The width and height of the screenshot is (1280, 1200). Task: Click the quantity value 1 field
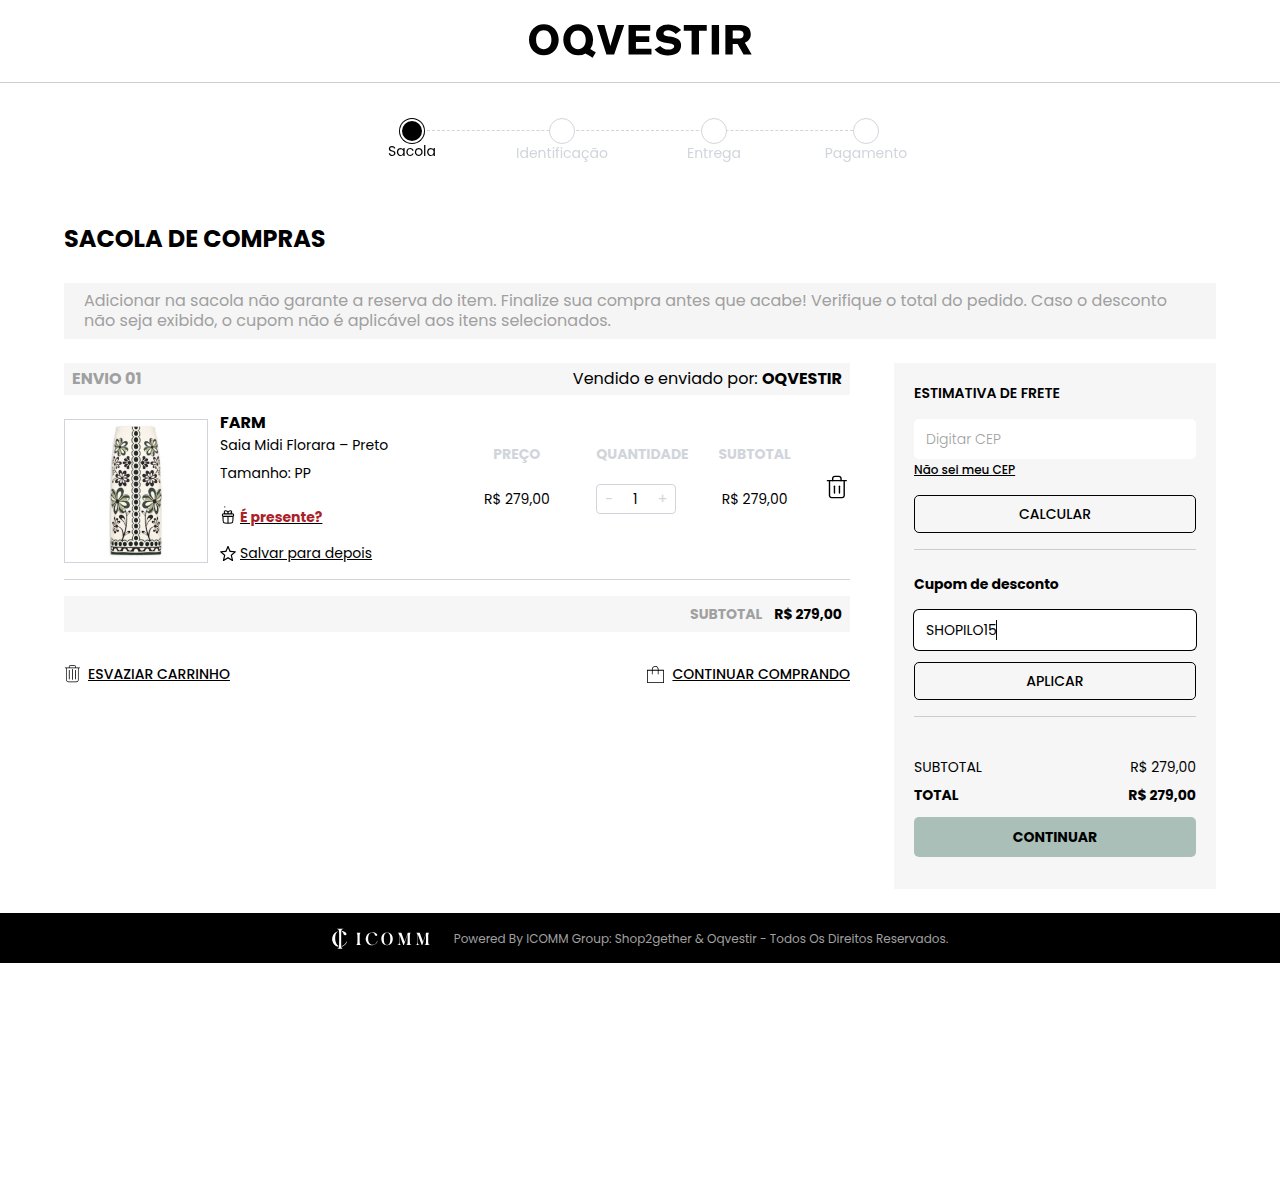click(635, 499)
